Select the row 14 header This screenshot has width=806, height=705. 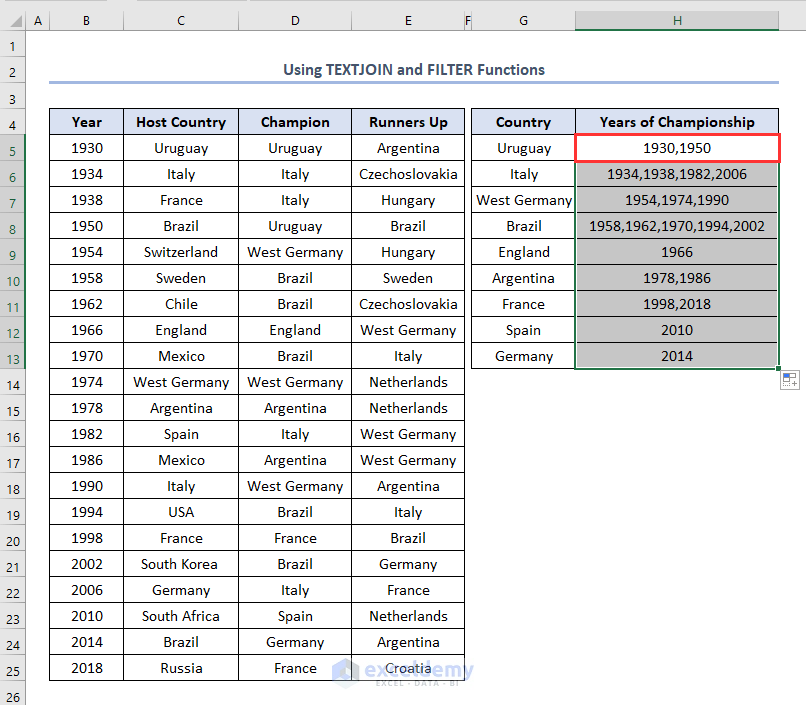point(13,383)
